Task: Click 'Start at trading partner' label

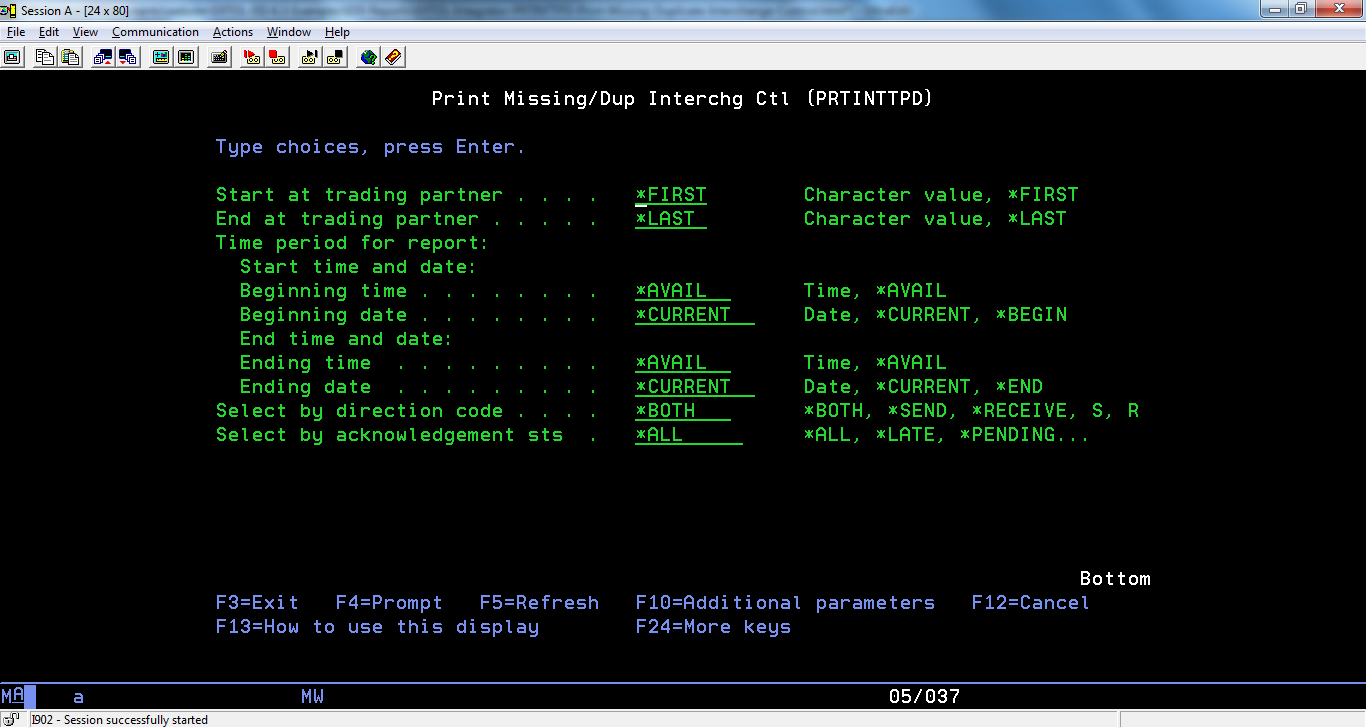Action: point(359,195)
